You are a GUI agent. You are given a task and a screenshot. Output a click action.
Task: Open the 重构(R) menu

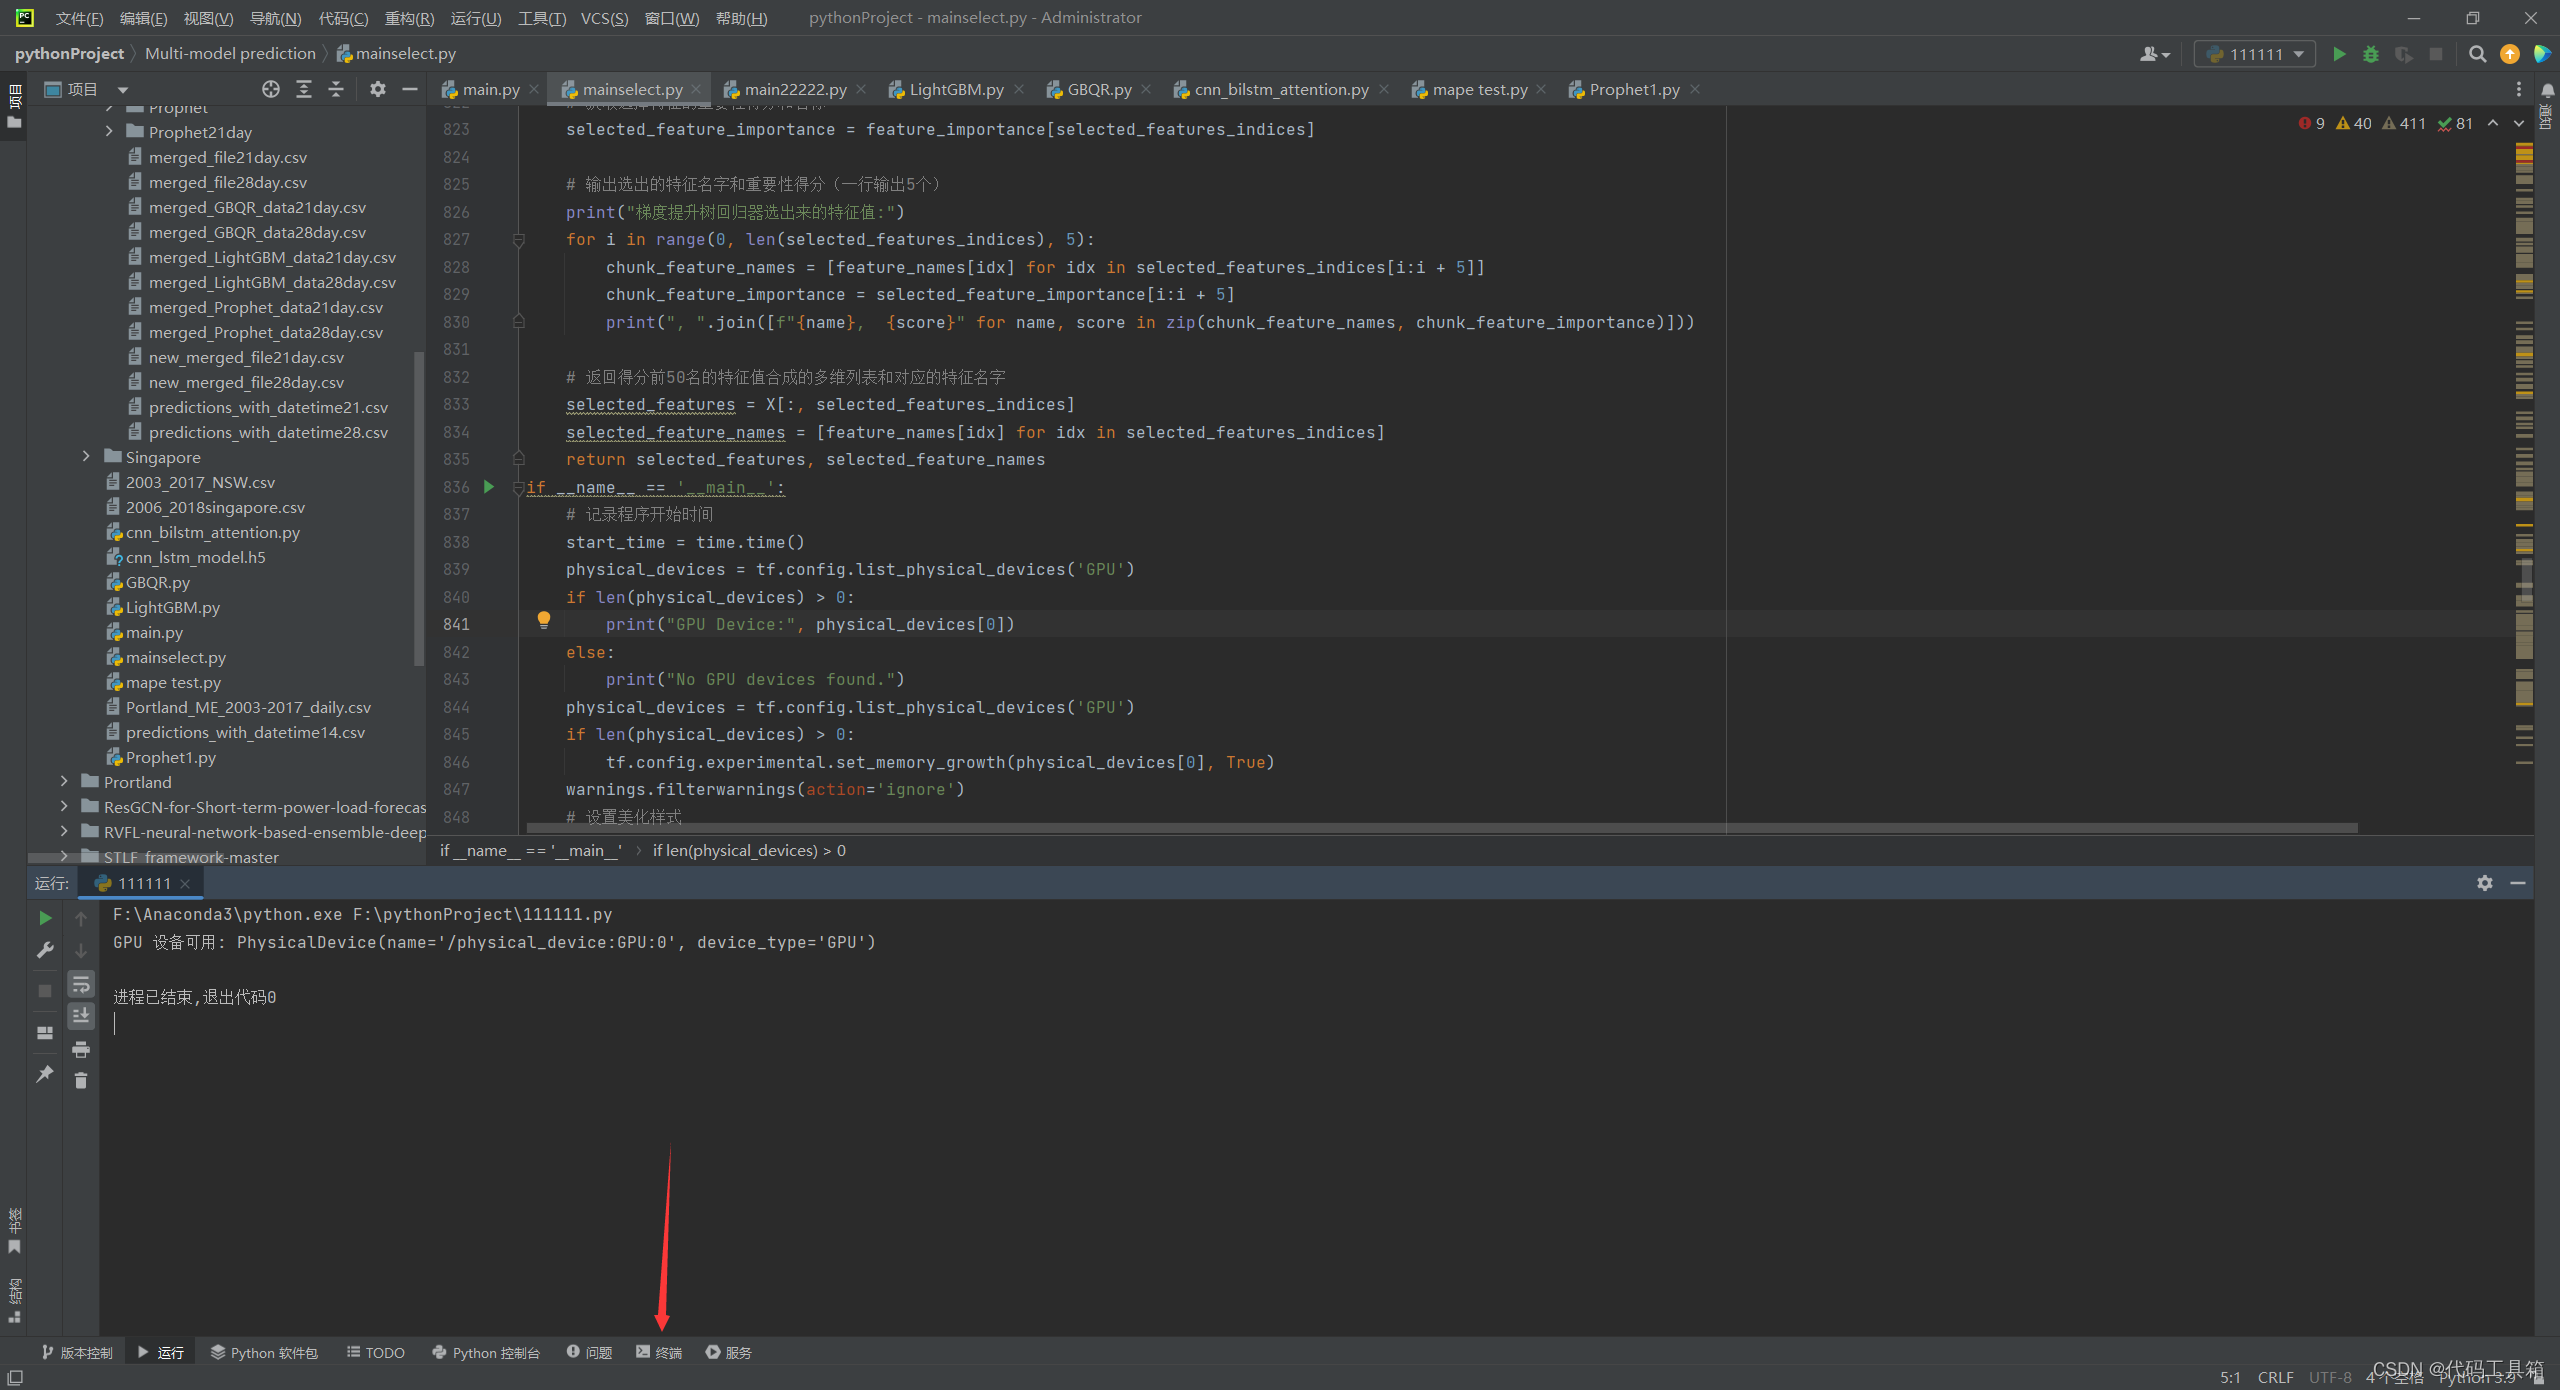point(409,18)
